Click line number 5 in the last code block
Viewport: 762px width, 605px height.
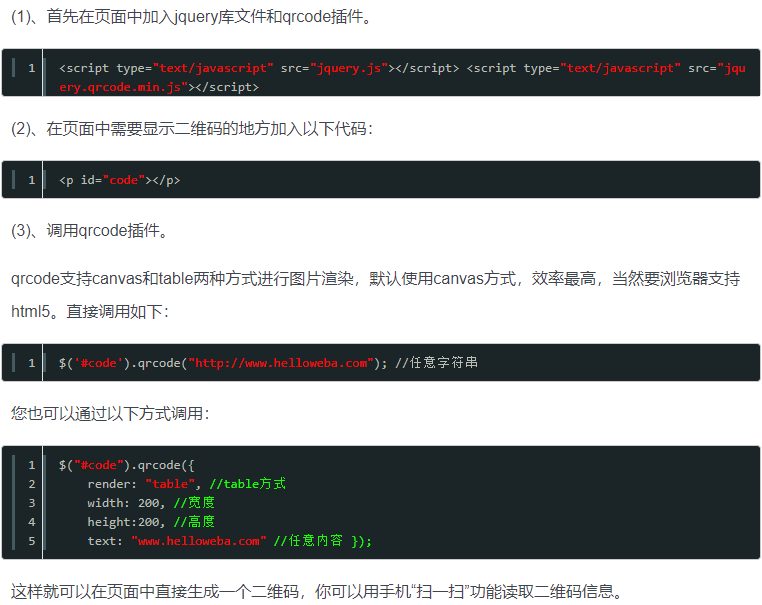32,541
